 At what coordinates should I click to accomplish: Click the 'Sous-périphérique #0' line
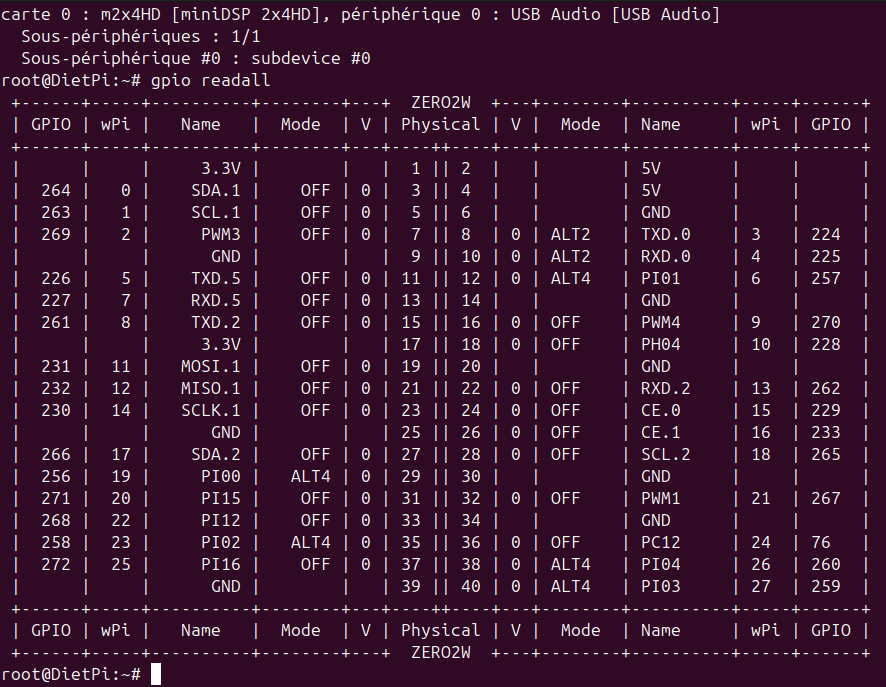[196, 58]
